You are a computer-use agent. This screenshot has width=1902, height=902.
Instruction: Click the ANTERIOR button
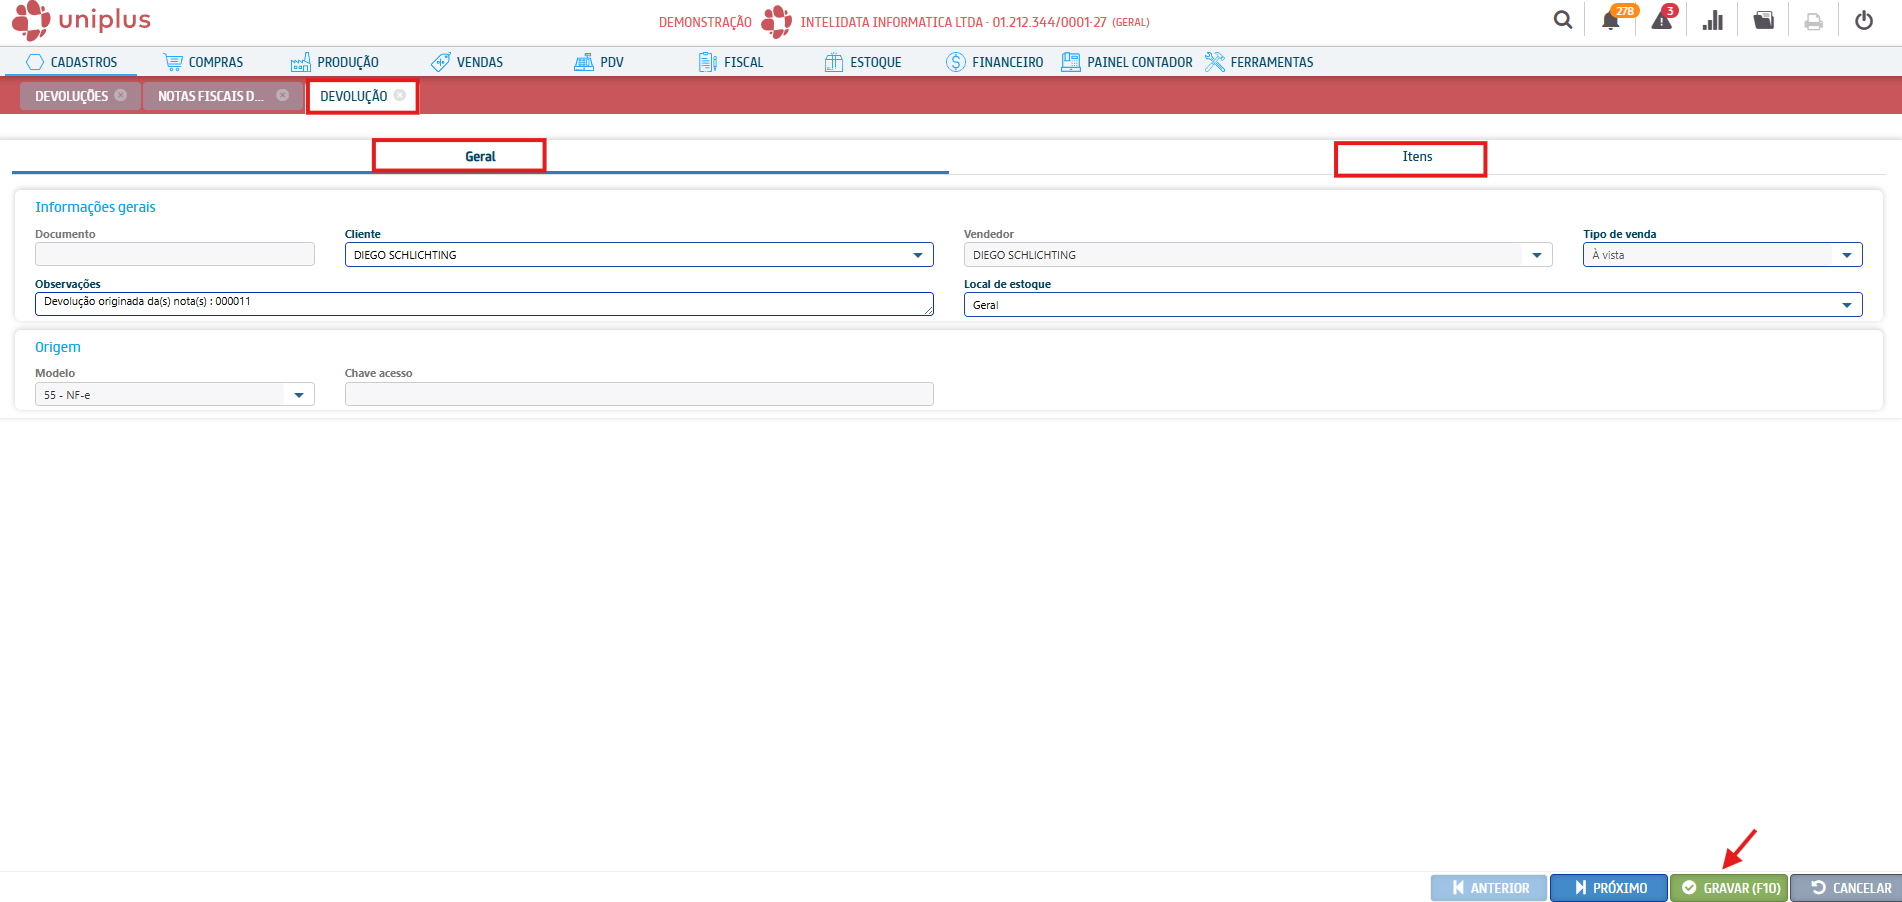click(x=1489, y=888)
